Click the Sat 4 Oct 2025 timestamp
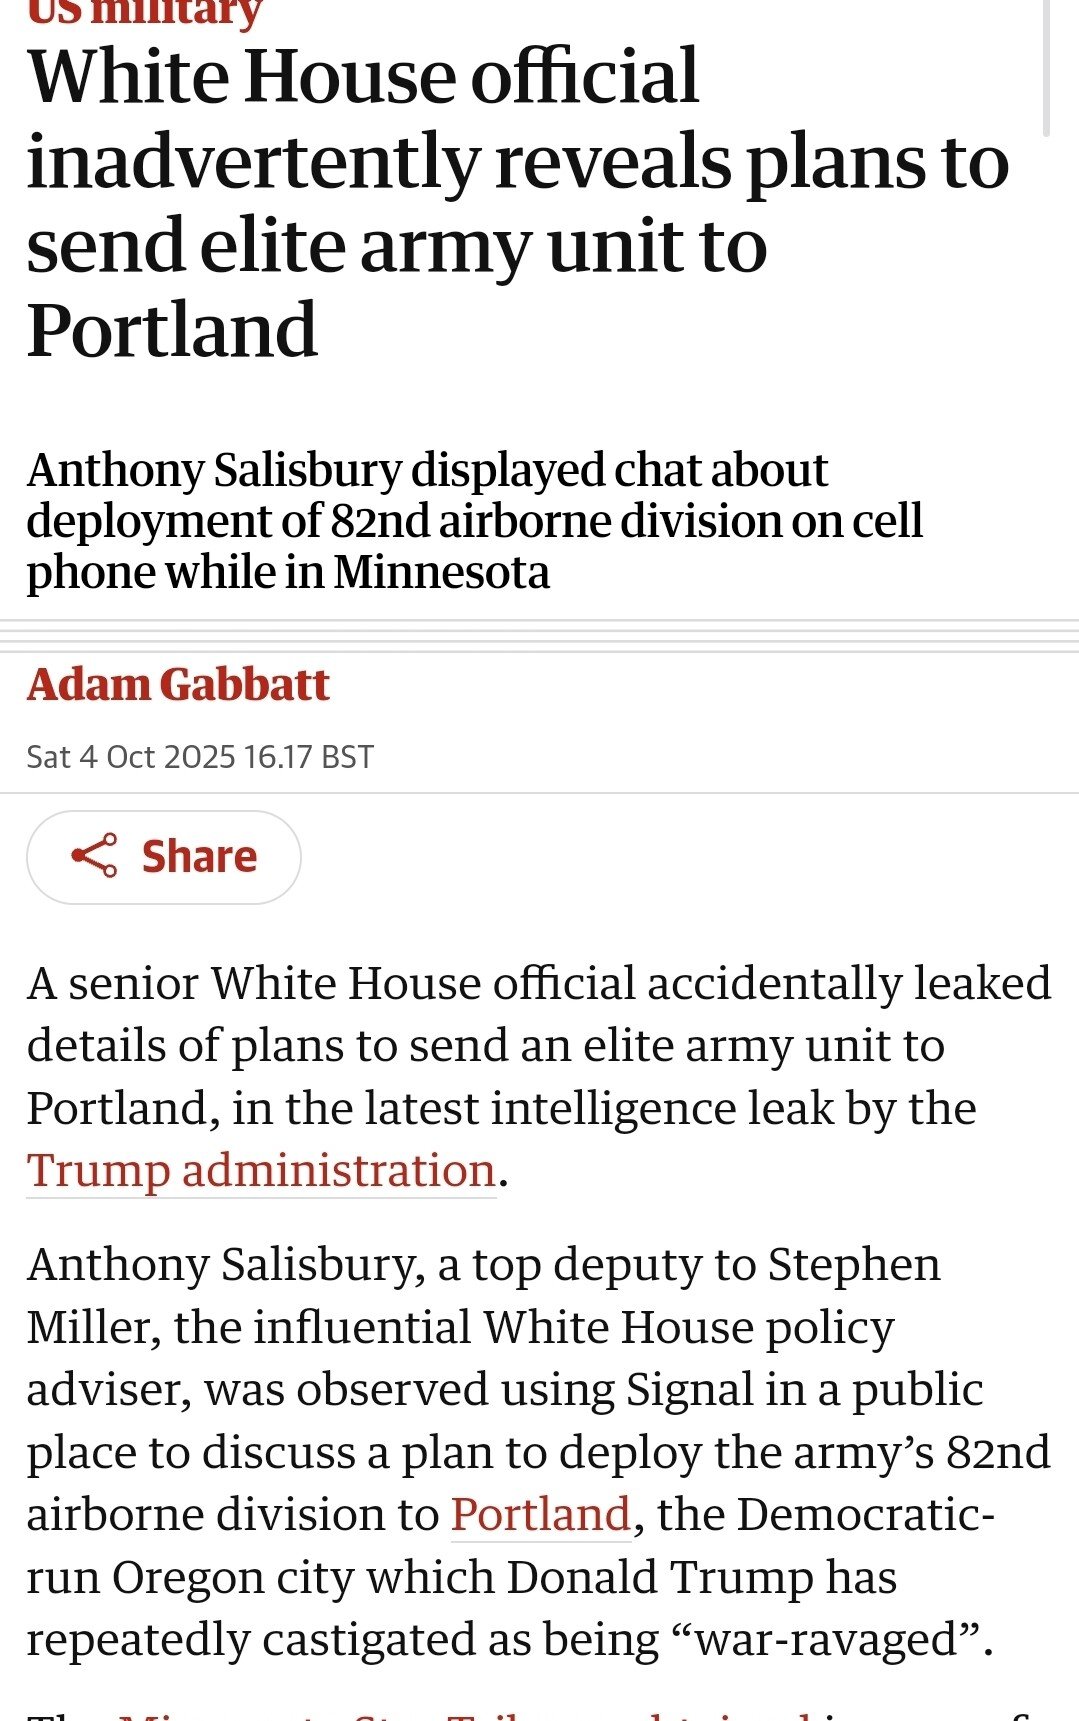 [x=200, y=757]
